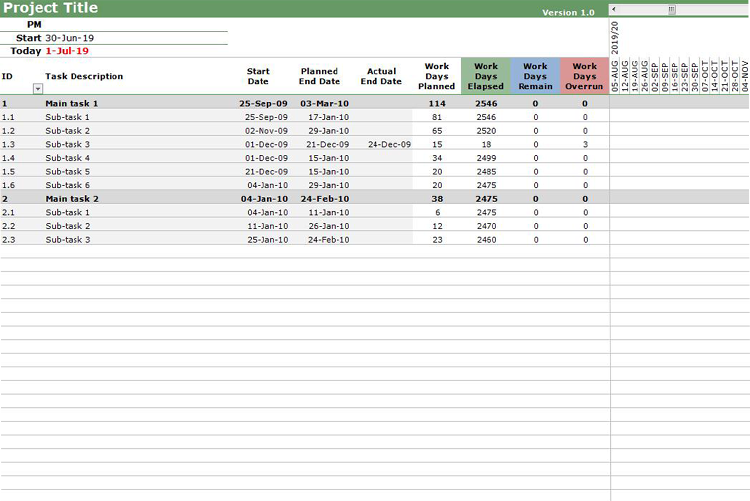Click Actual End Date 24-Dec-09 for Sub-task 3

tap(389, 144)
